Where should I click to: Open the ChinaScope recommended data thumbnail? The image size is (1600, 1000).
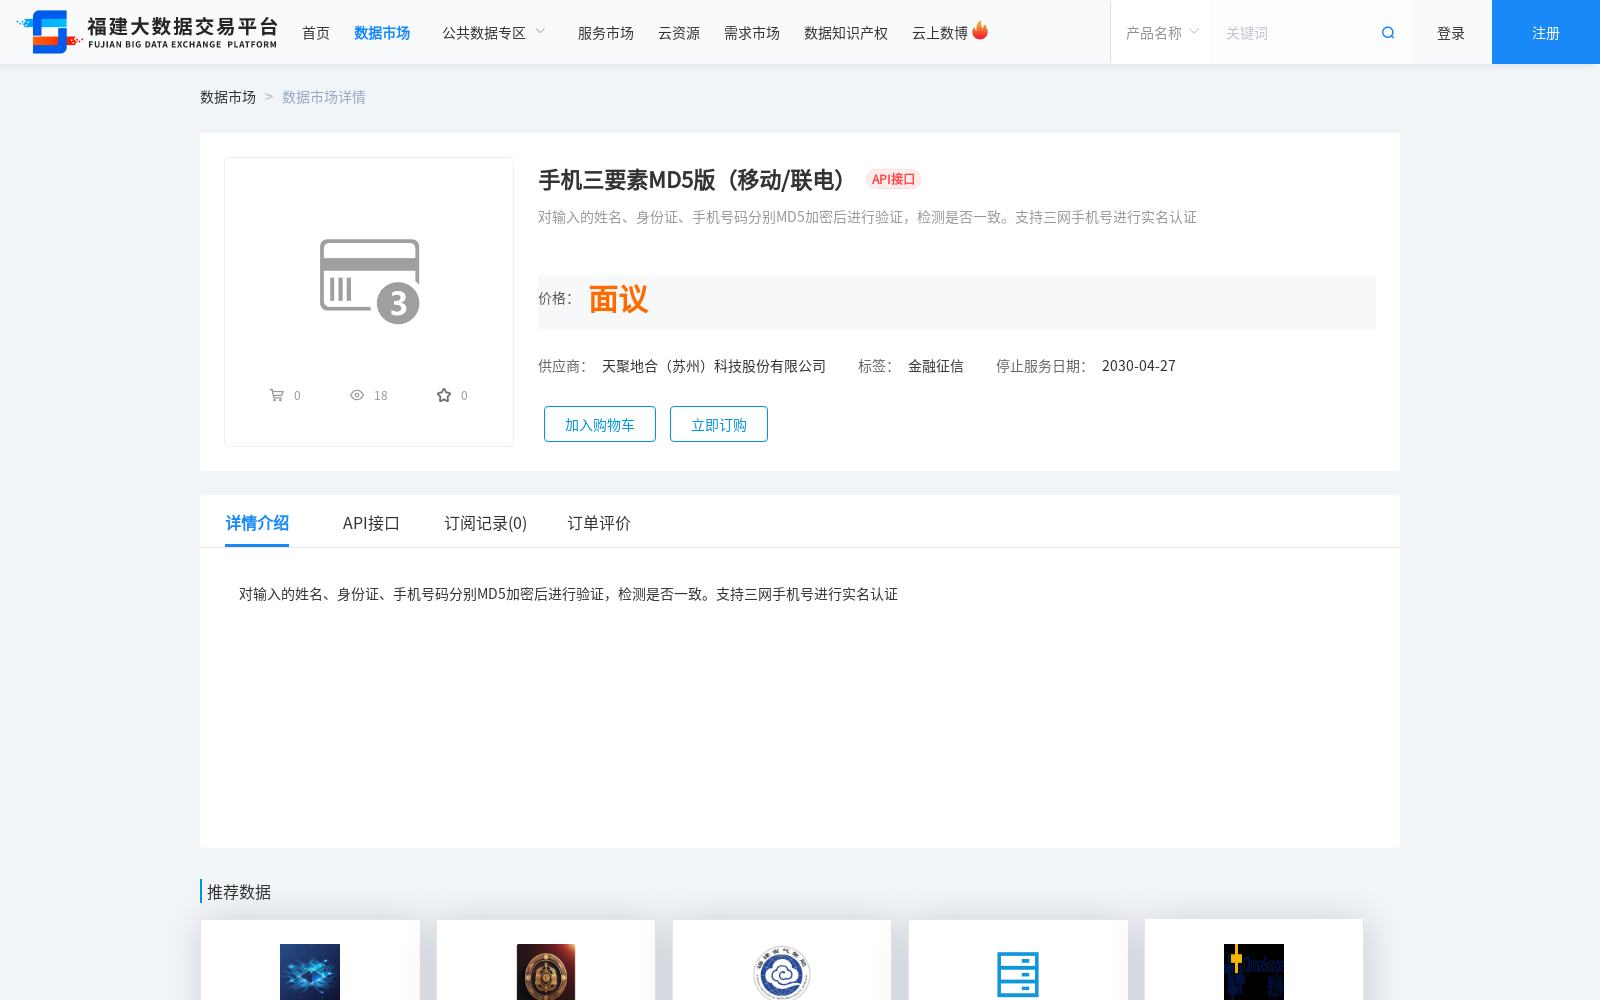pos(1254,972)
